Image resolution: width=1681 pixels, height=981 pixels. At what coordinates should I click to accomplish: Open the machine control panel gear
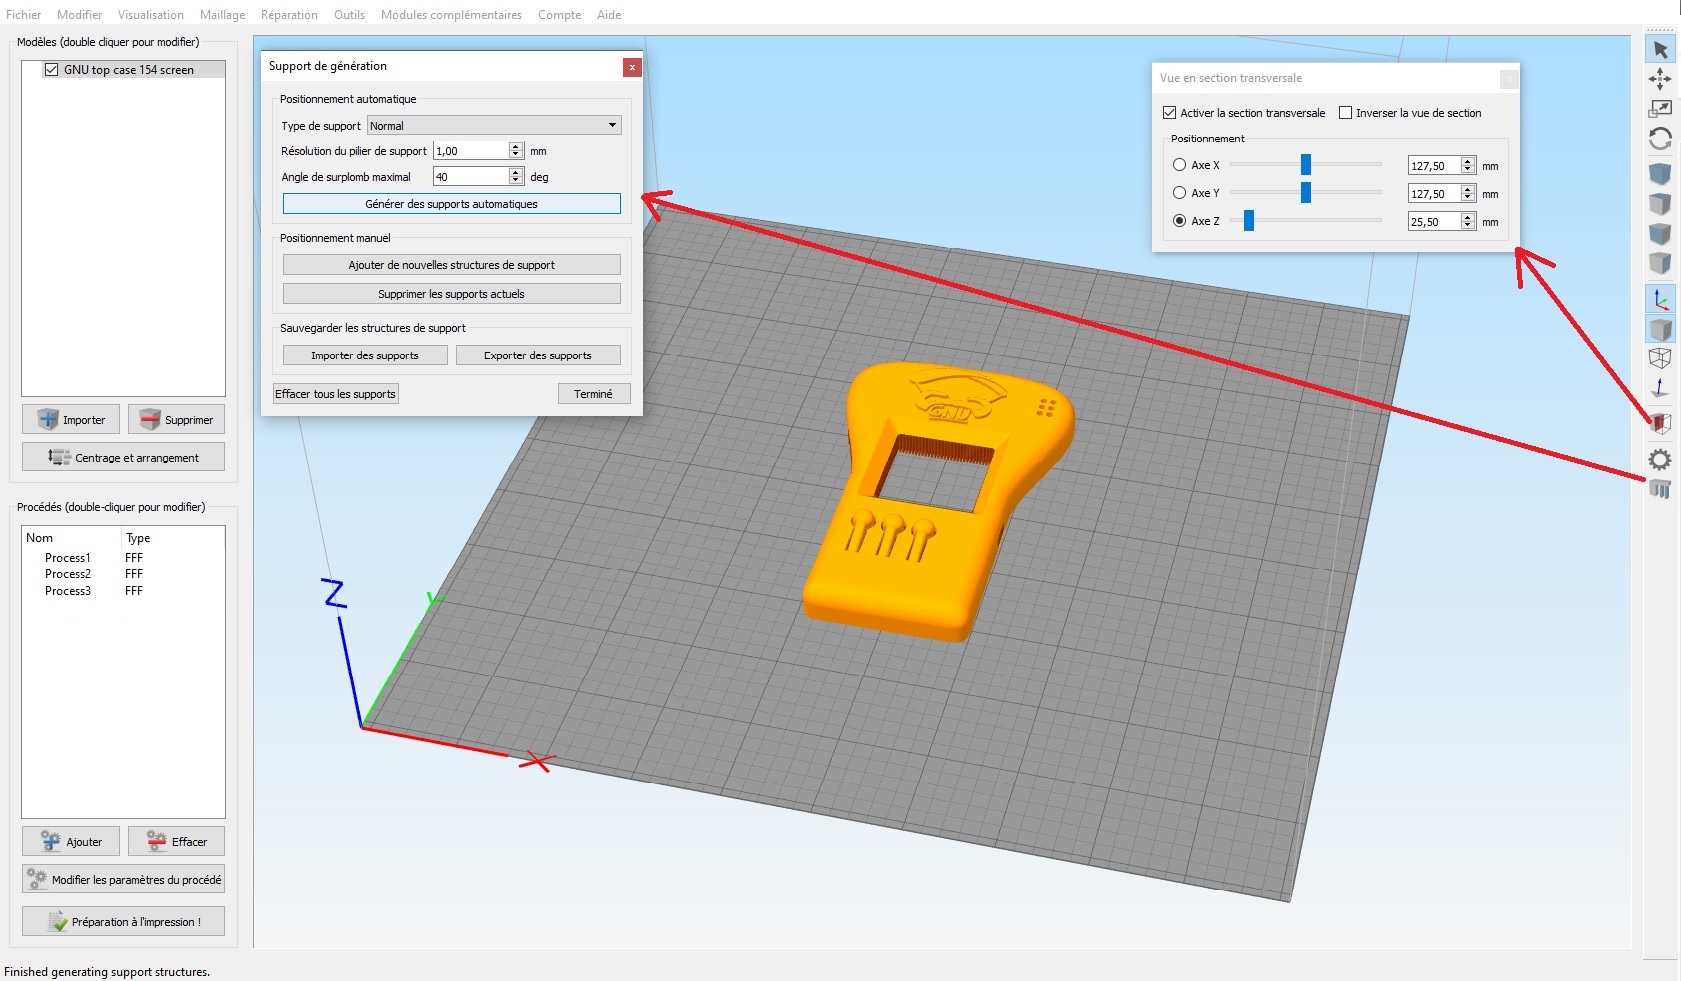coord(1660,460)
